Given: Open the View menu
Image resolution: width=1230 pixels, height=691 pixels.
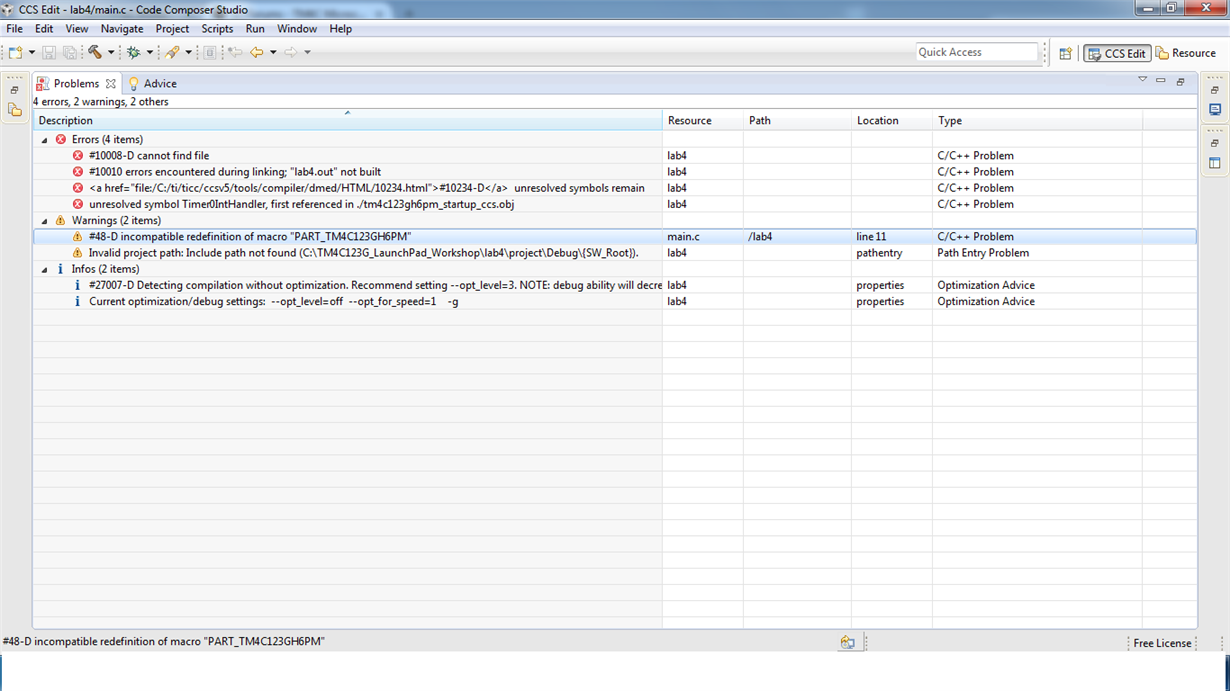Looking at the screenshot, I should tap(77, 29).
